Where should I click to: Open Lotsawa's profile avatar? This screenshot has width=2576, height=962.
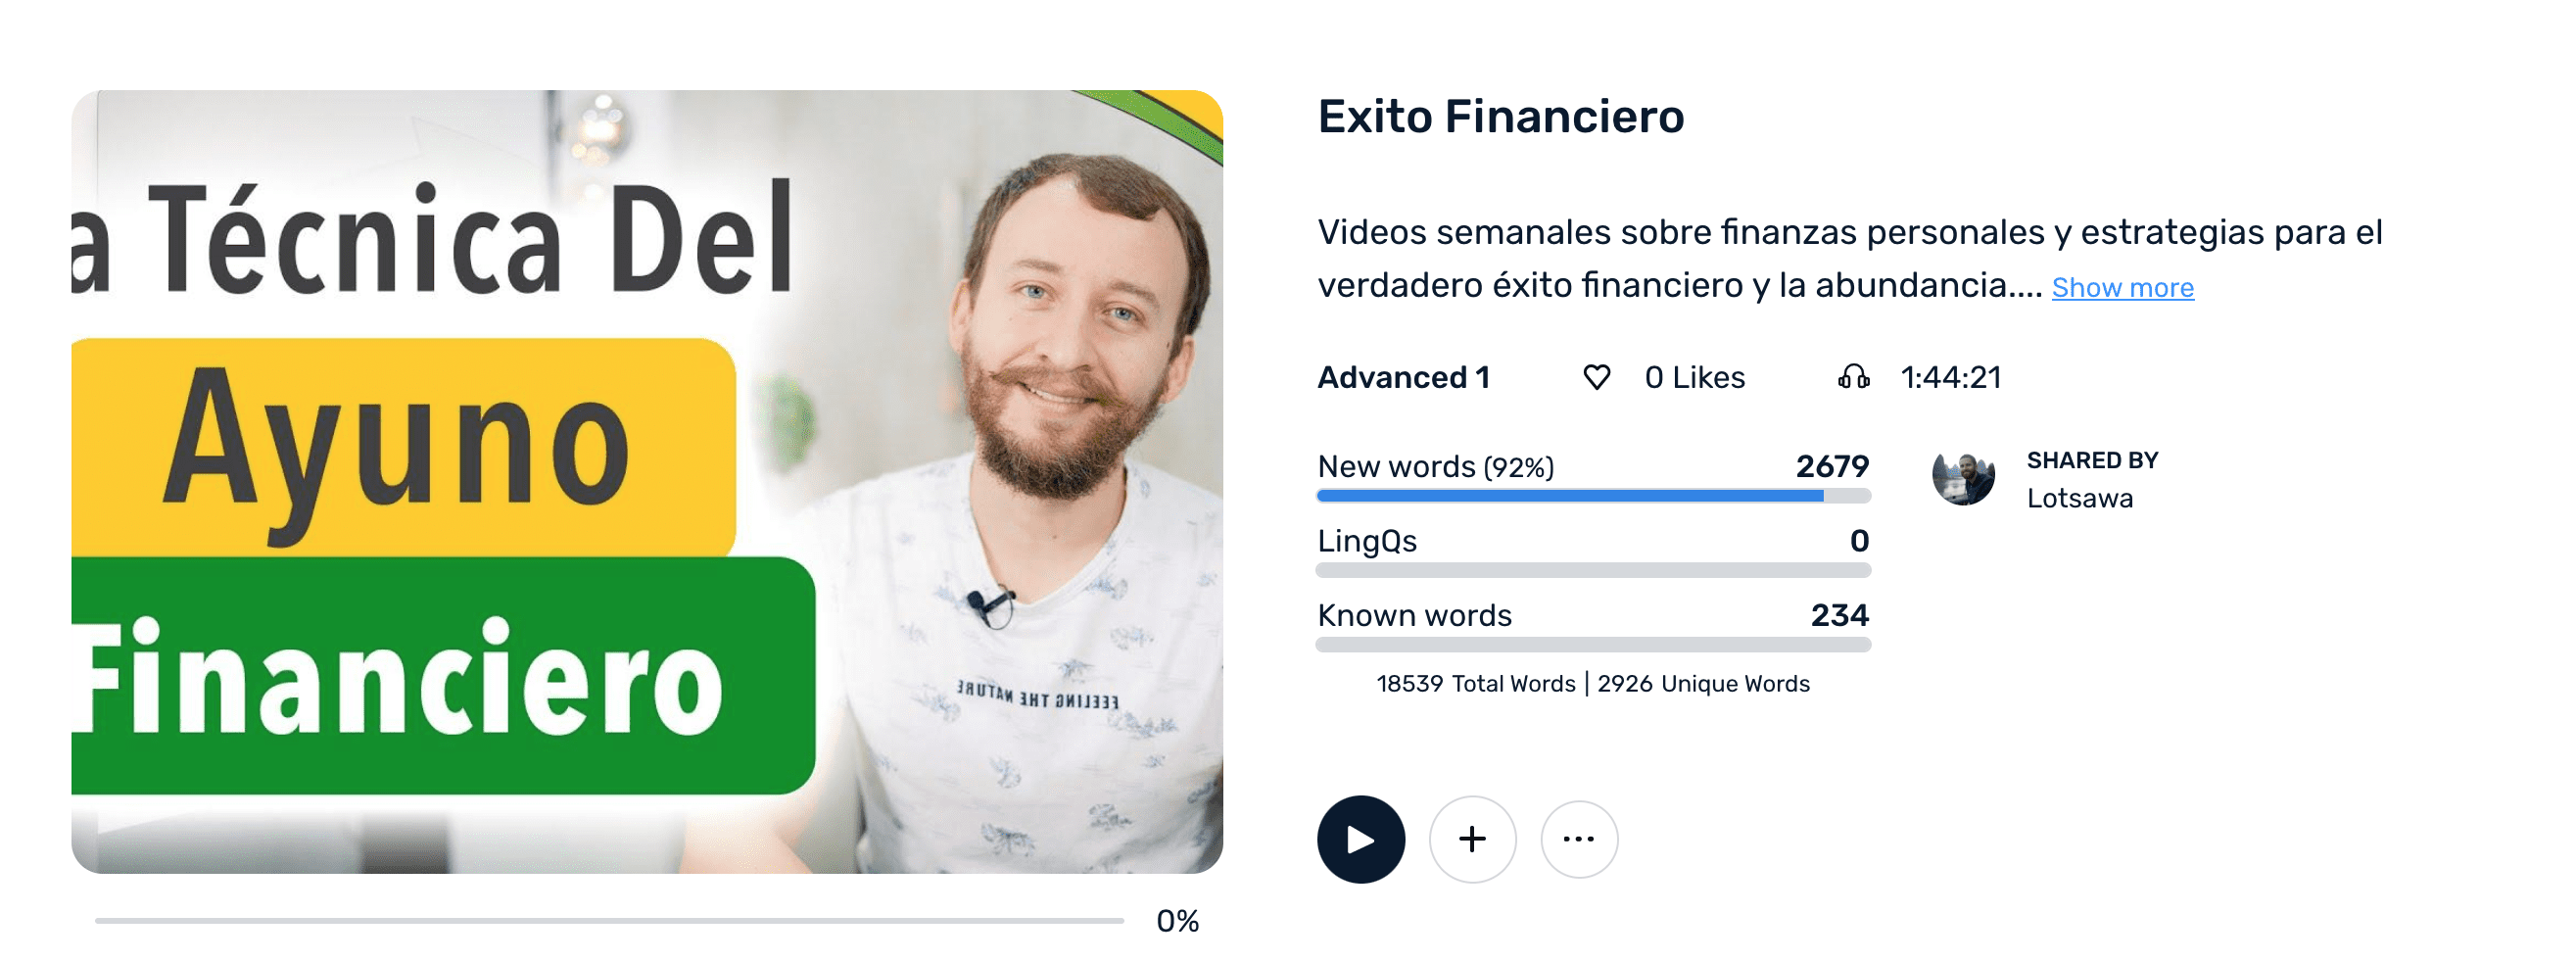coord(1963,479)
